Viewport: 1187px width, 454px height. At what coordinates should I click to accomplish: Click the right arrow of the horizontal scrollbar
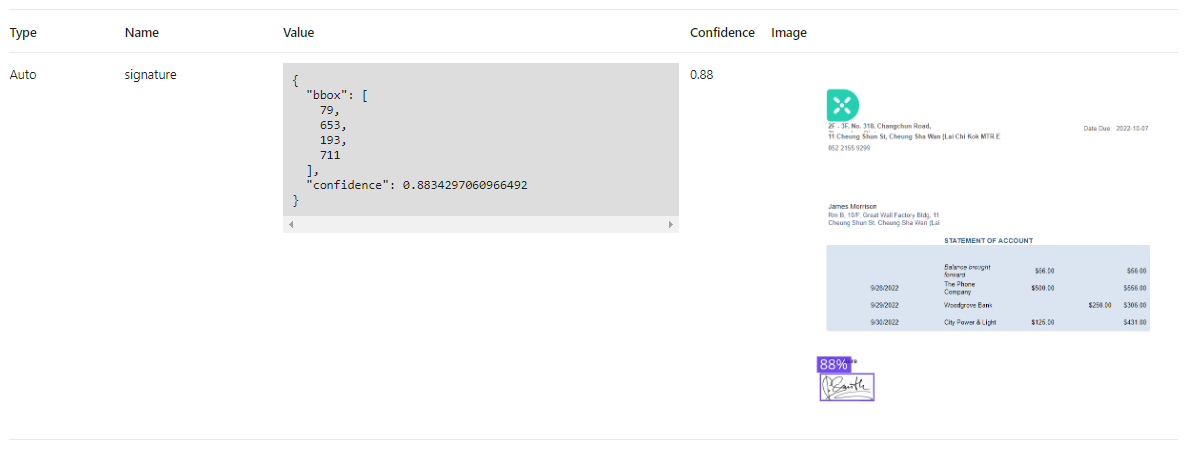click(671, 225)
